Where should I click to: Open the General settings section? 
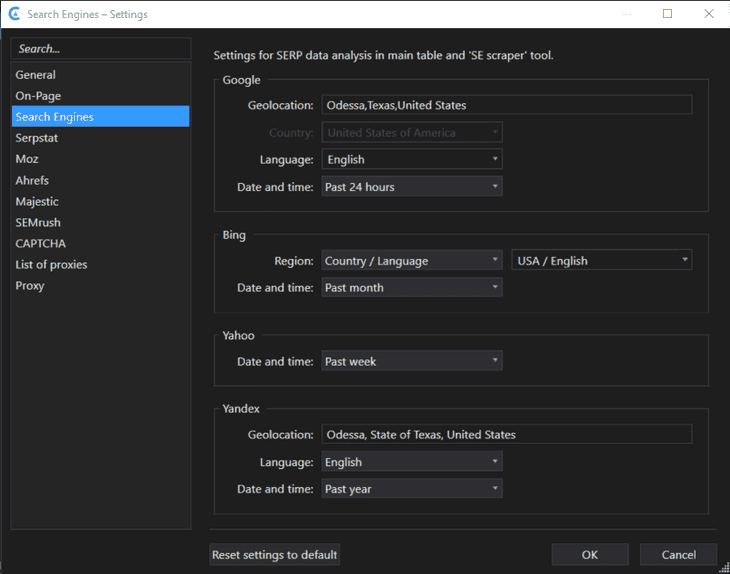click(36, 75)
